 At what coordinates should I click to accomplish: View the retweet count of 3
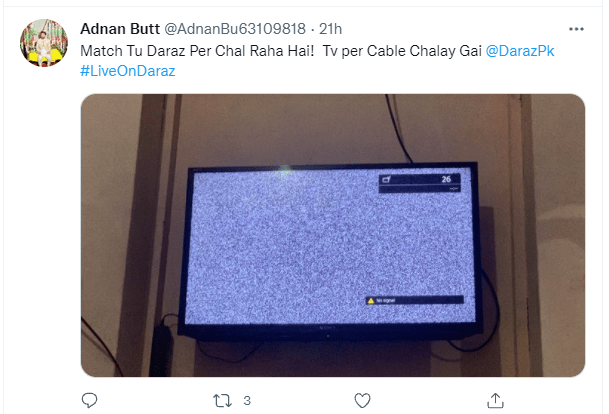click(x=247, y=400)
